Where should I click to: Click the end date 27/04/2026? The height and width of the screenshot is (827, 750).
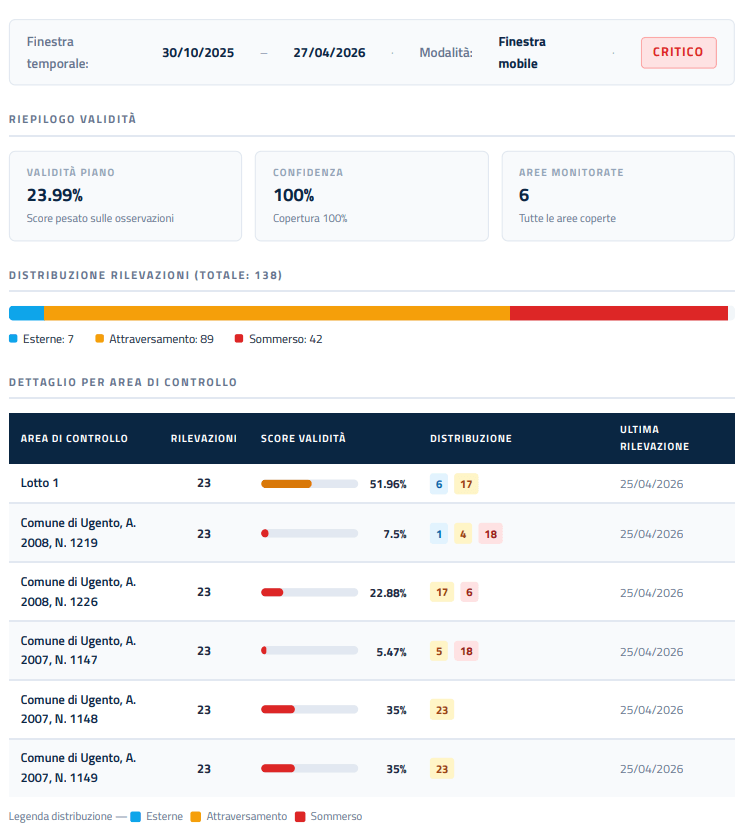329,52
